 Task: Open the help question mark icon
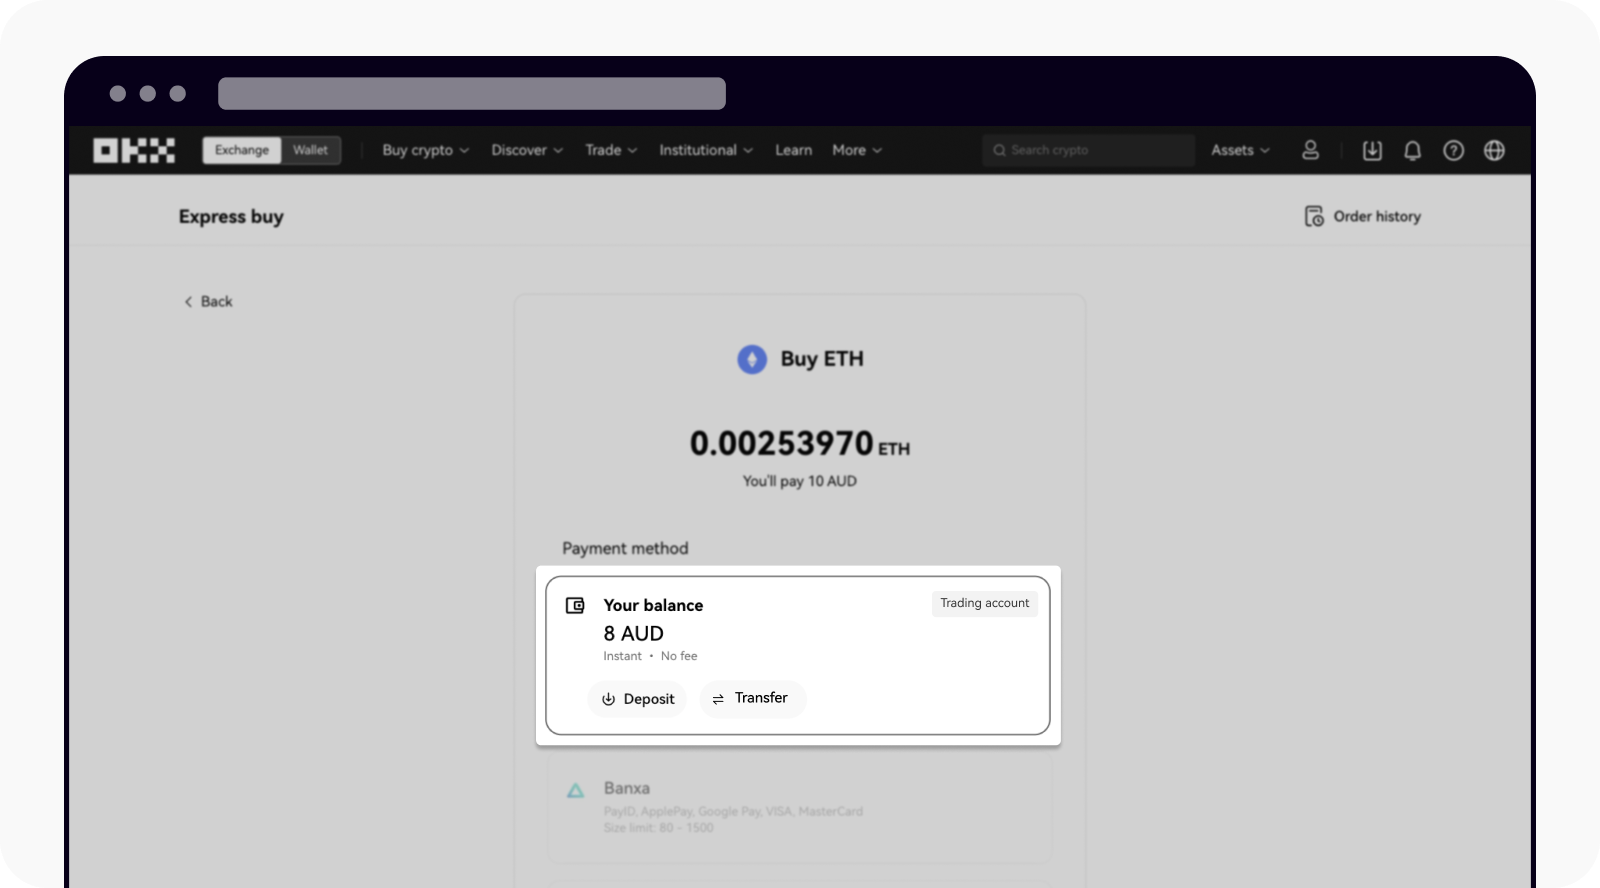point(1453,150)
